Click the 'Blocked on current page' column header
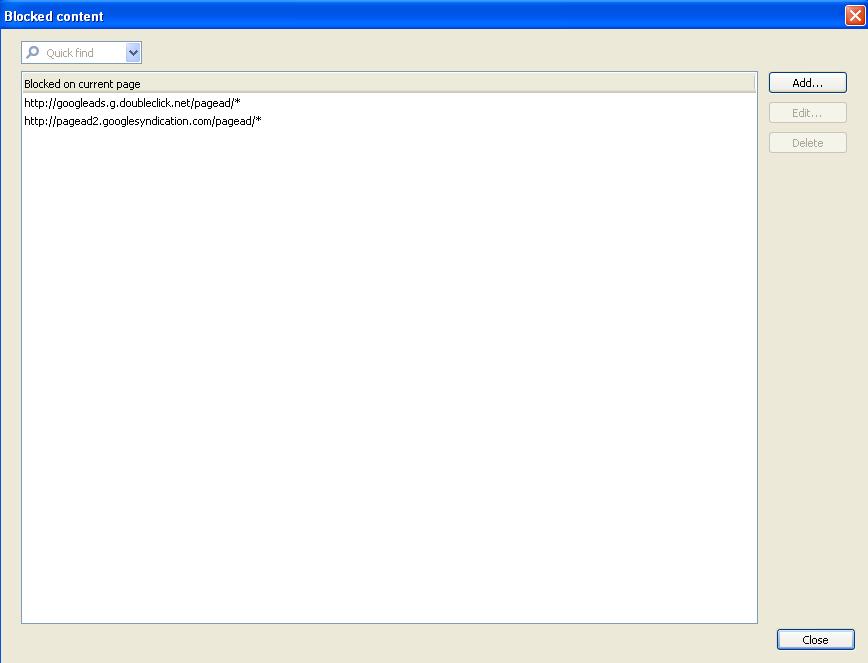This screenshot has height=663, width=868. 389,84
